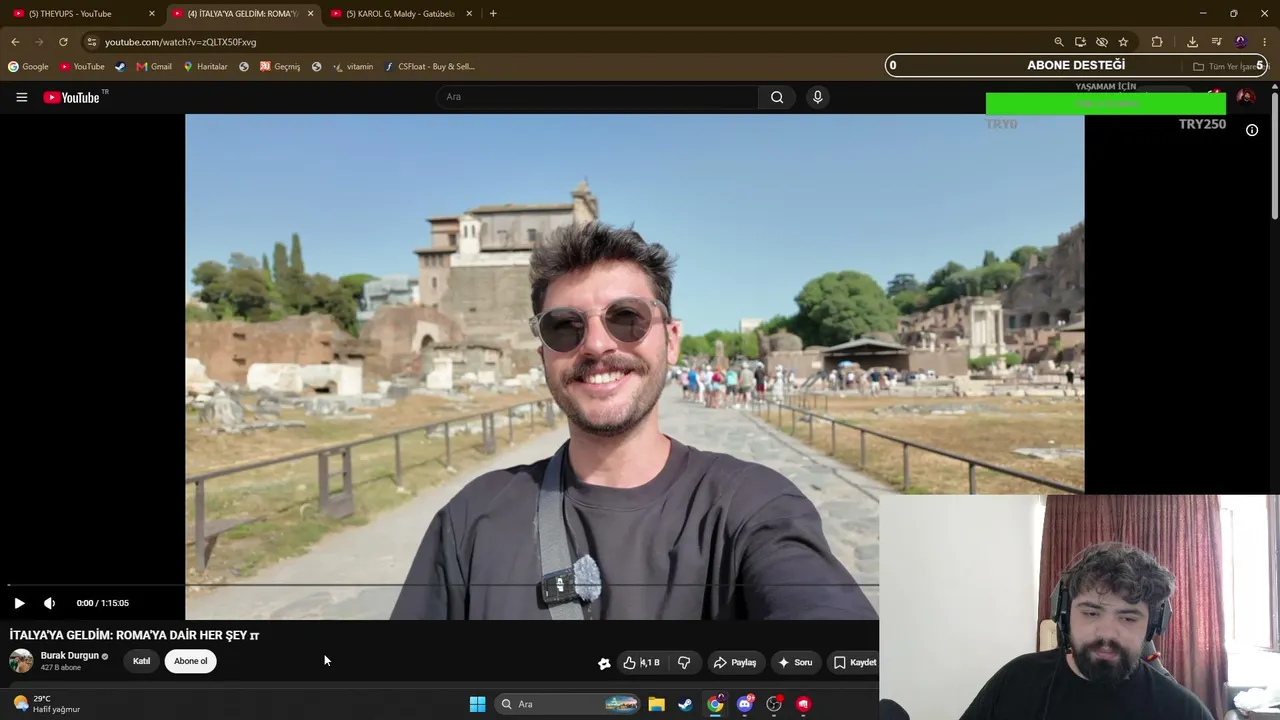Open the media controls icon

[x=1216, y=42]
